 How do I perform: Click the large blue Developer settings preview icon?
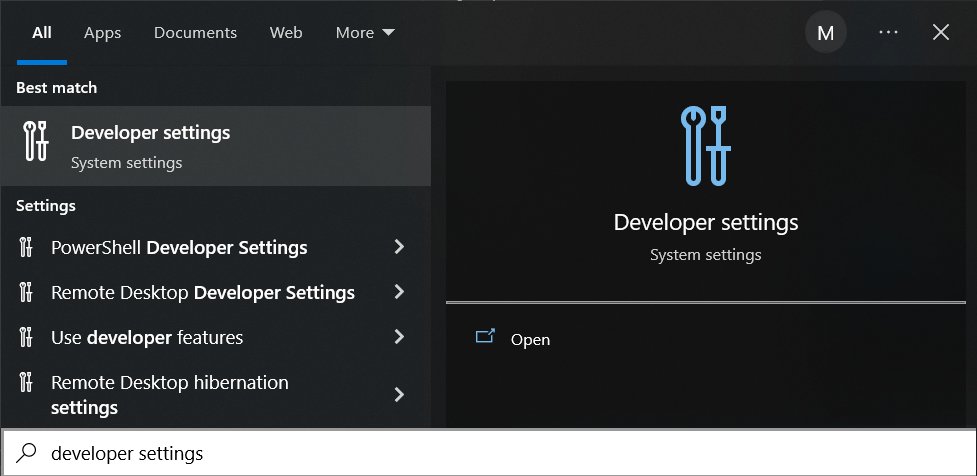705,146
